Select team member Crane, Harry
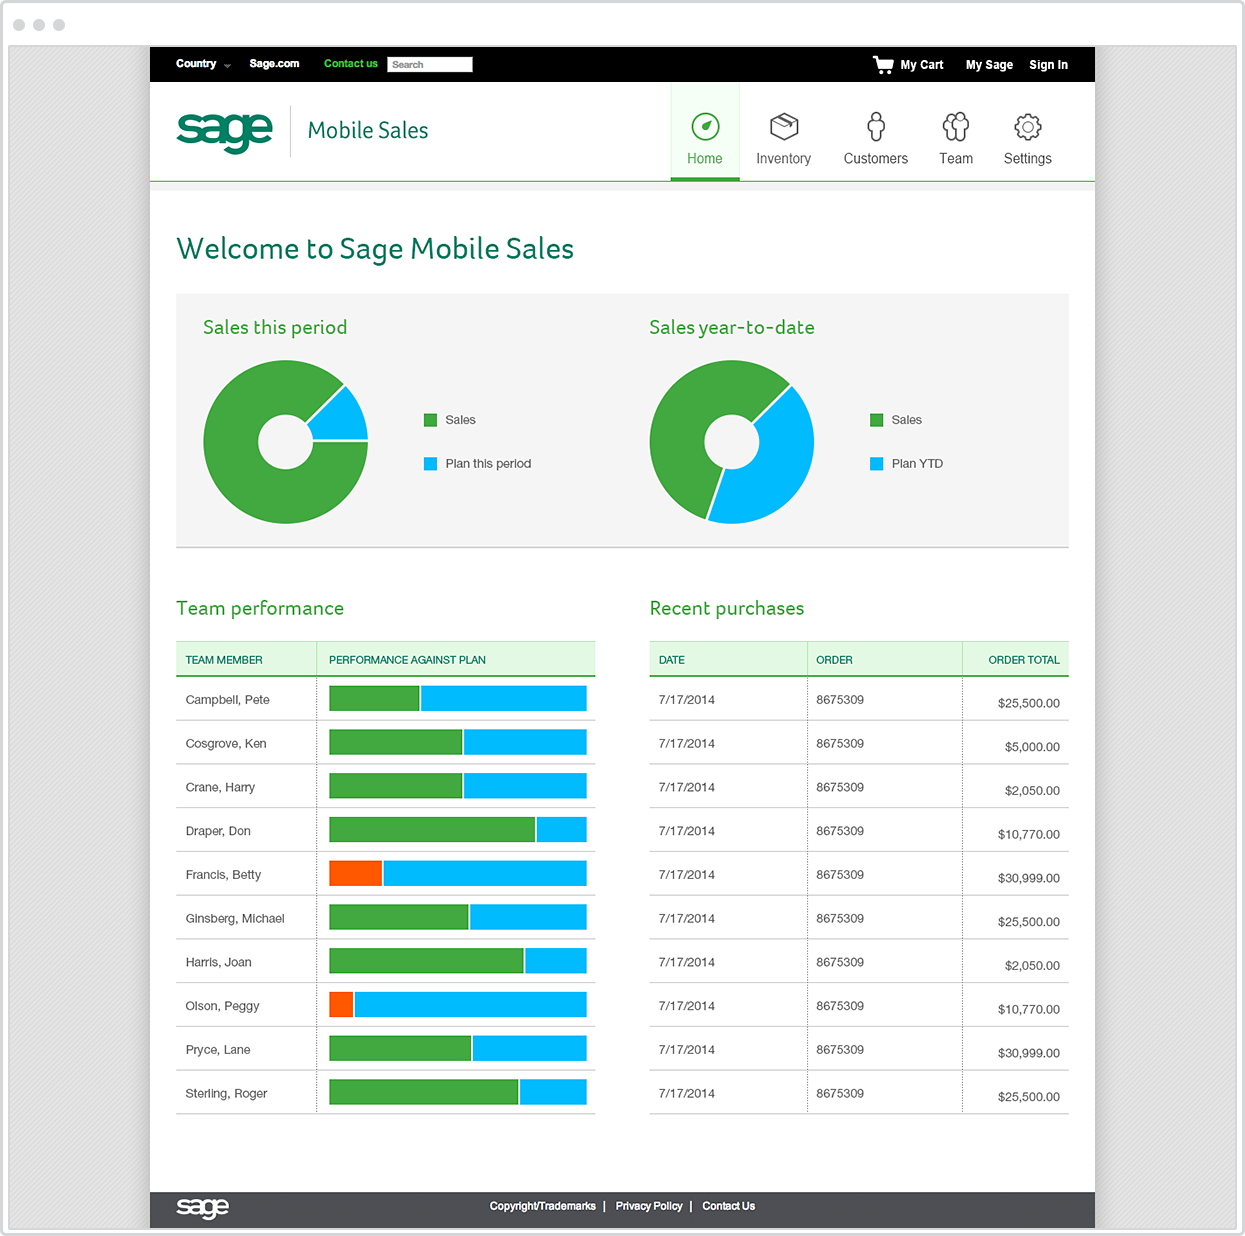 pyautogui.click(x=220, y=788)
